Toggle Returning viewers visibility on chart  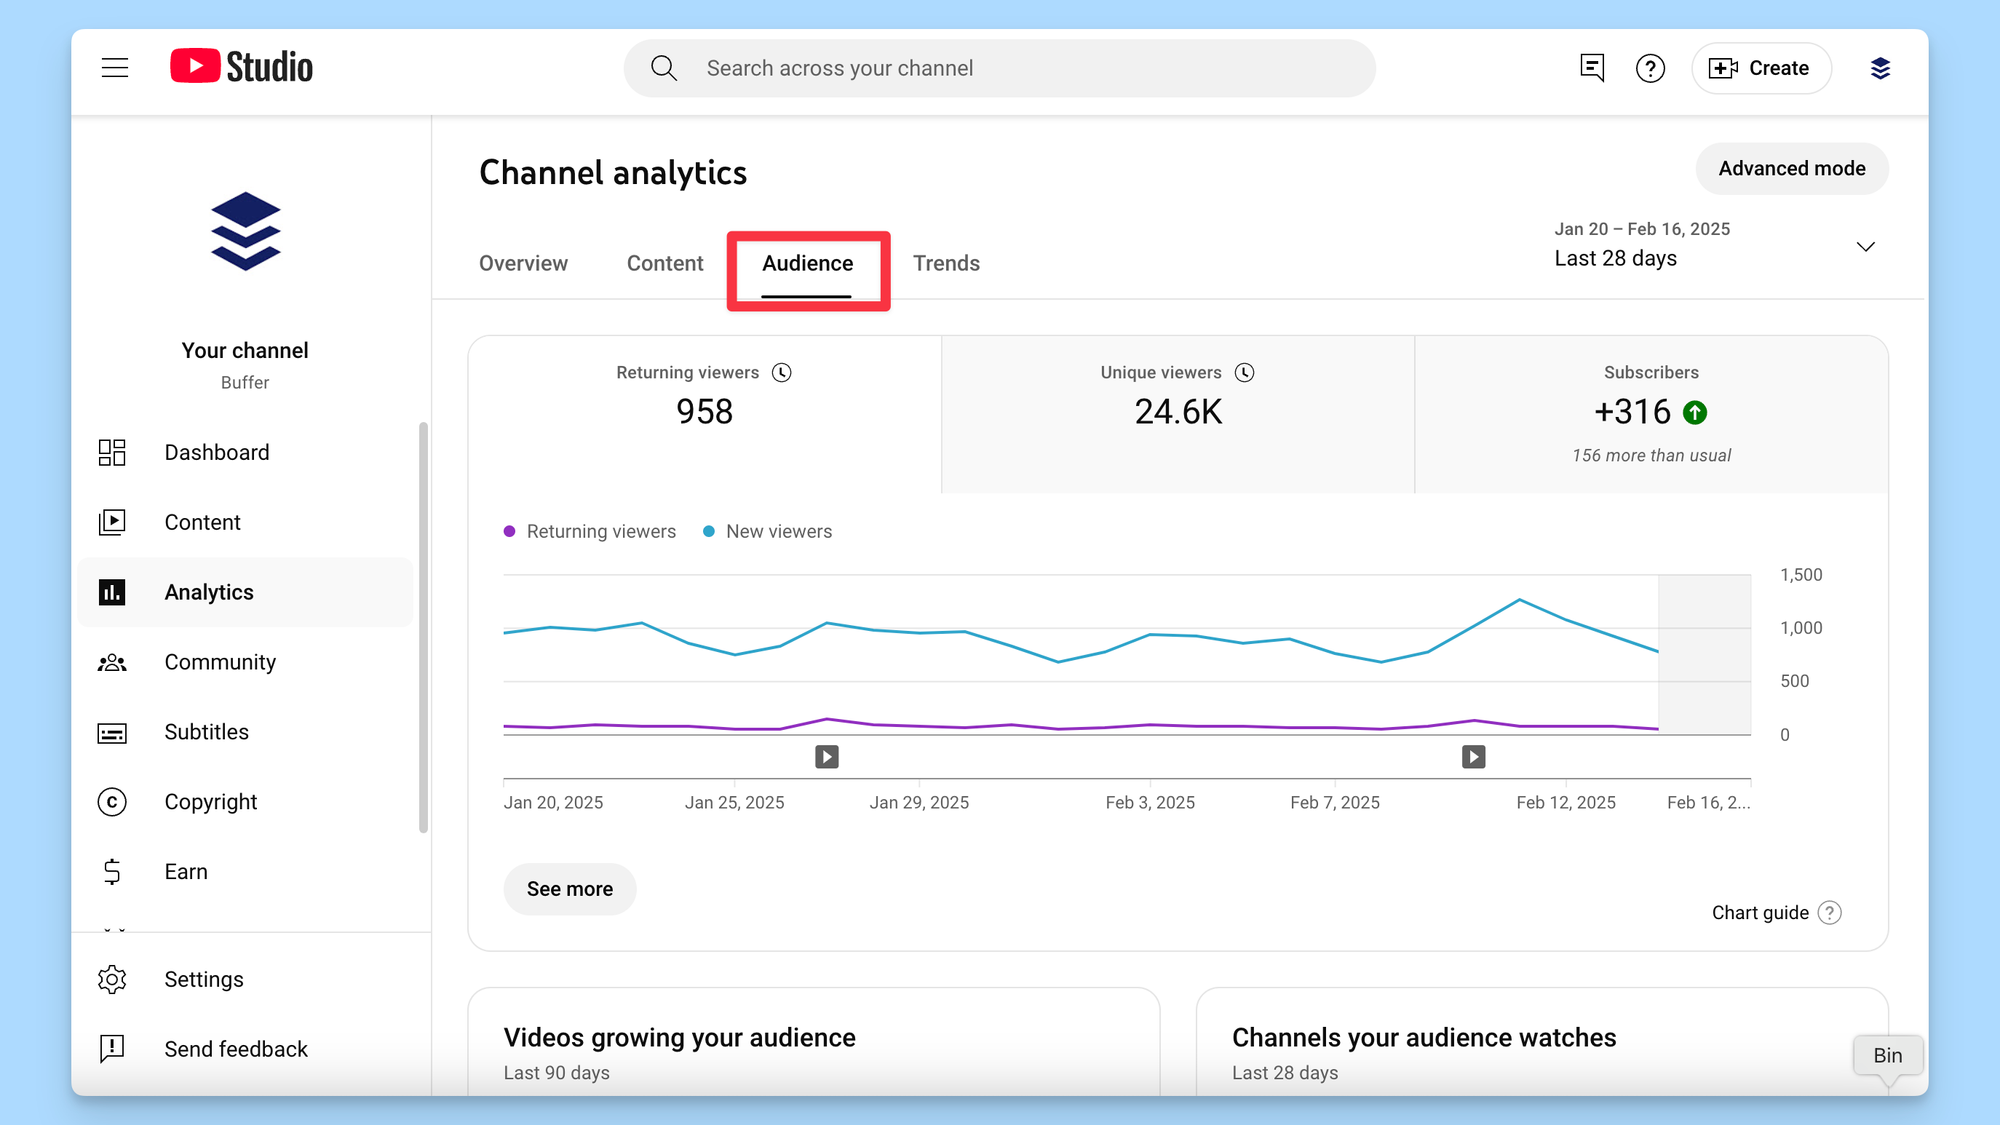tap(588, 530)
